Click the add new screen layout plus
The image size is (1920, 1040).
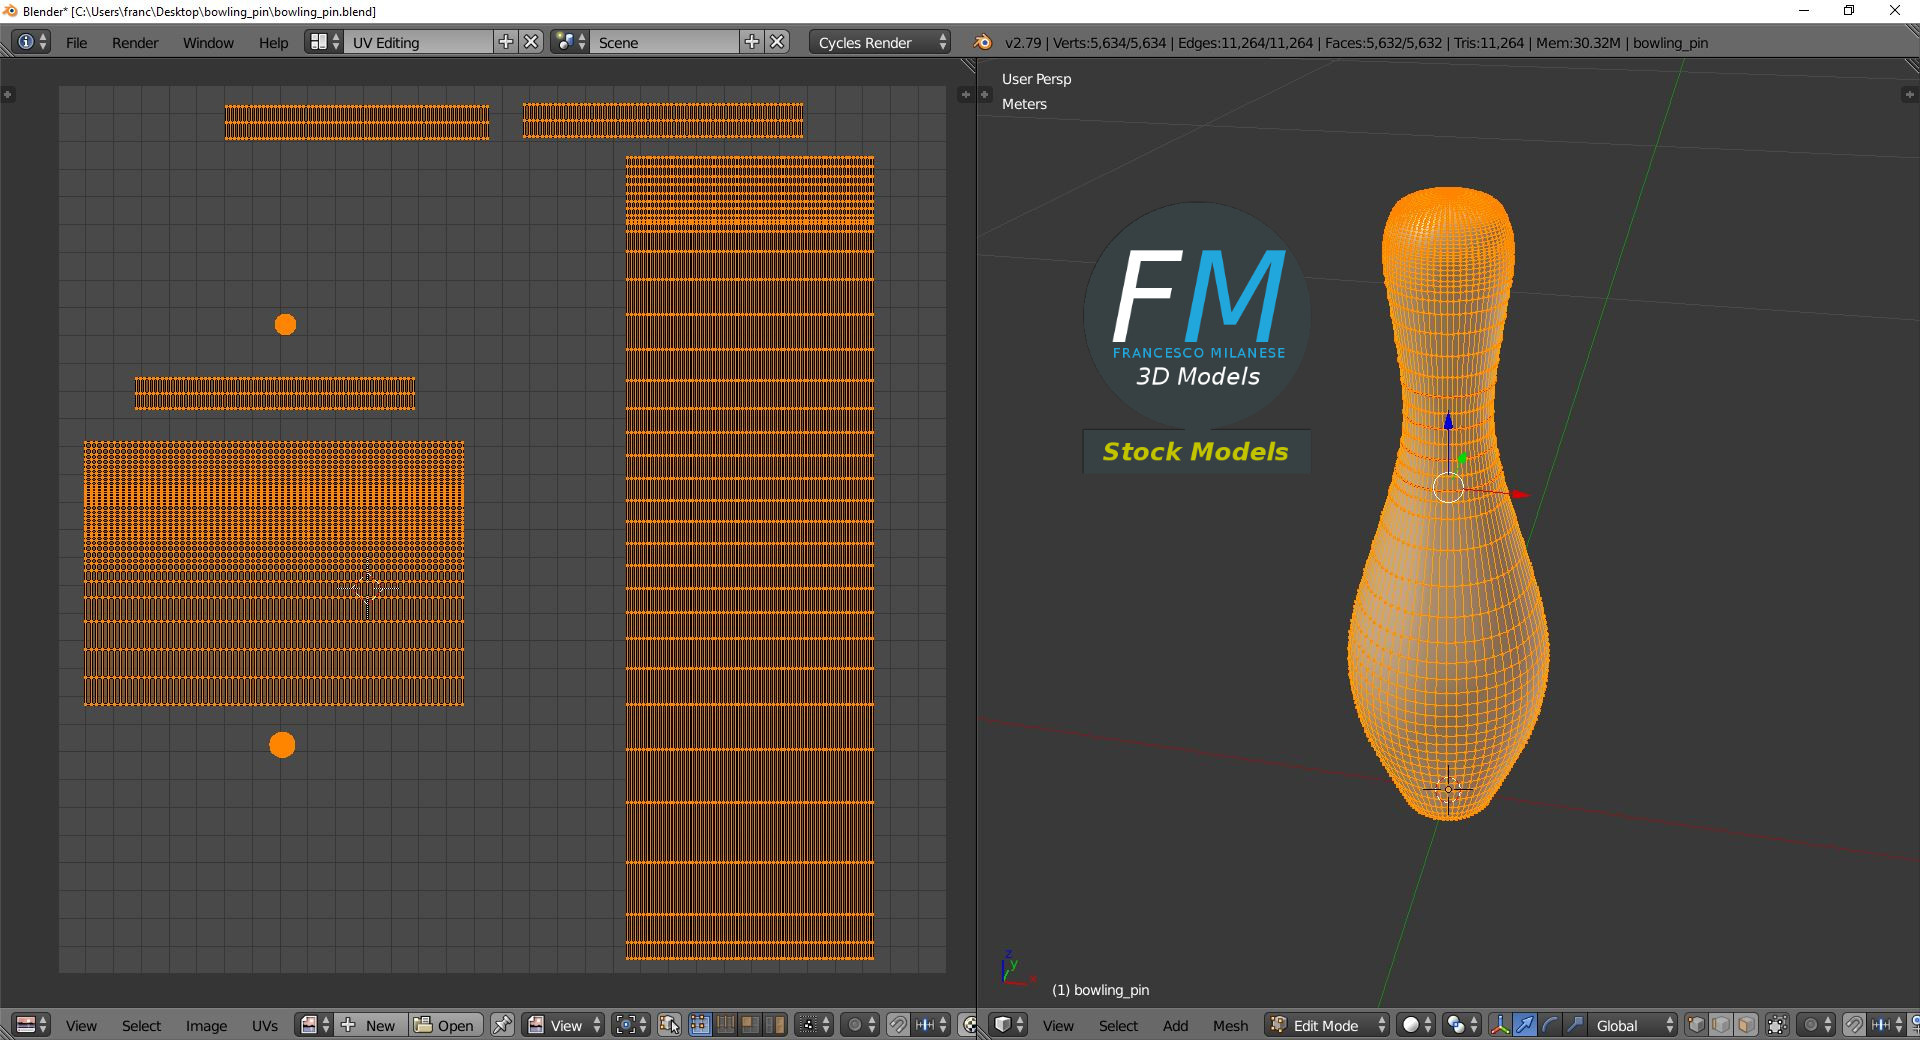tap(506, 42)
